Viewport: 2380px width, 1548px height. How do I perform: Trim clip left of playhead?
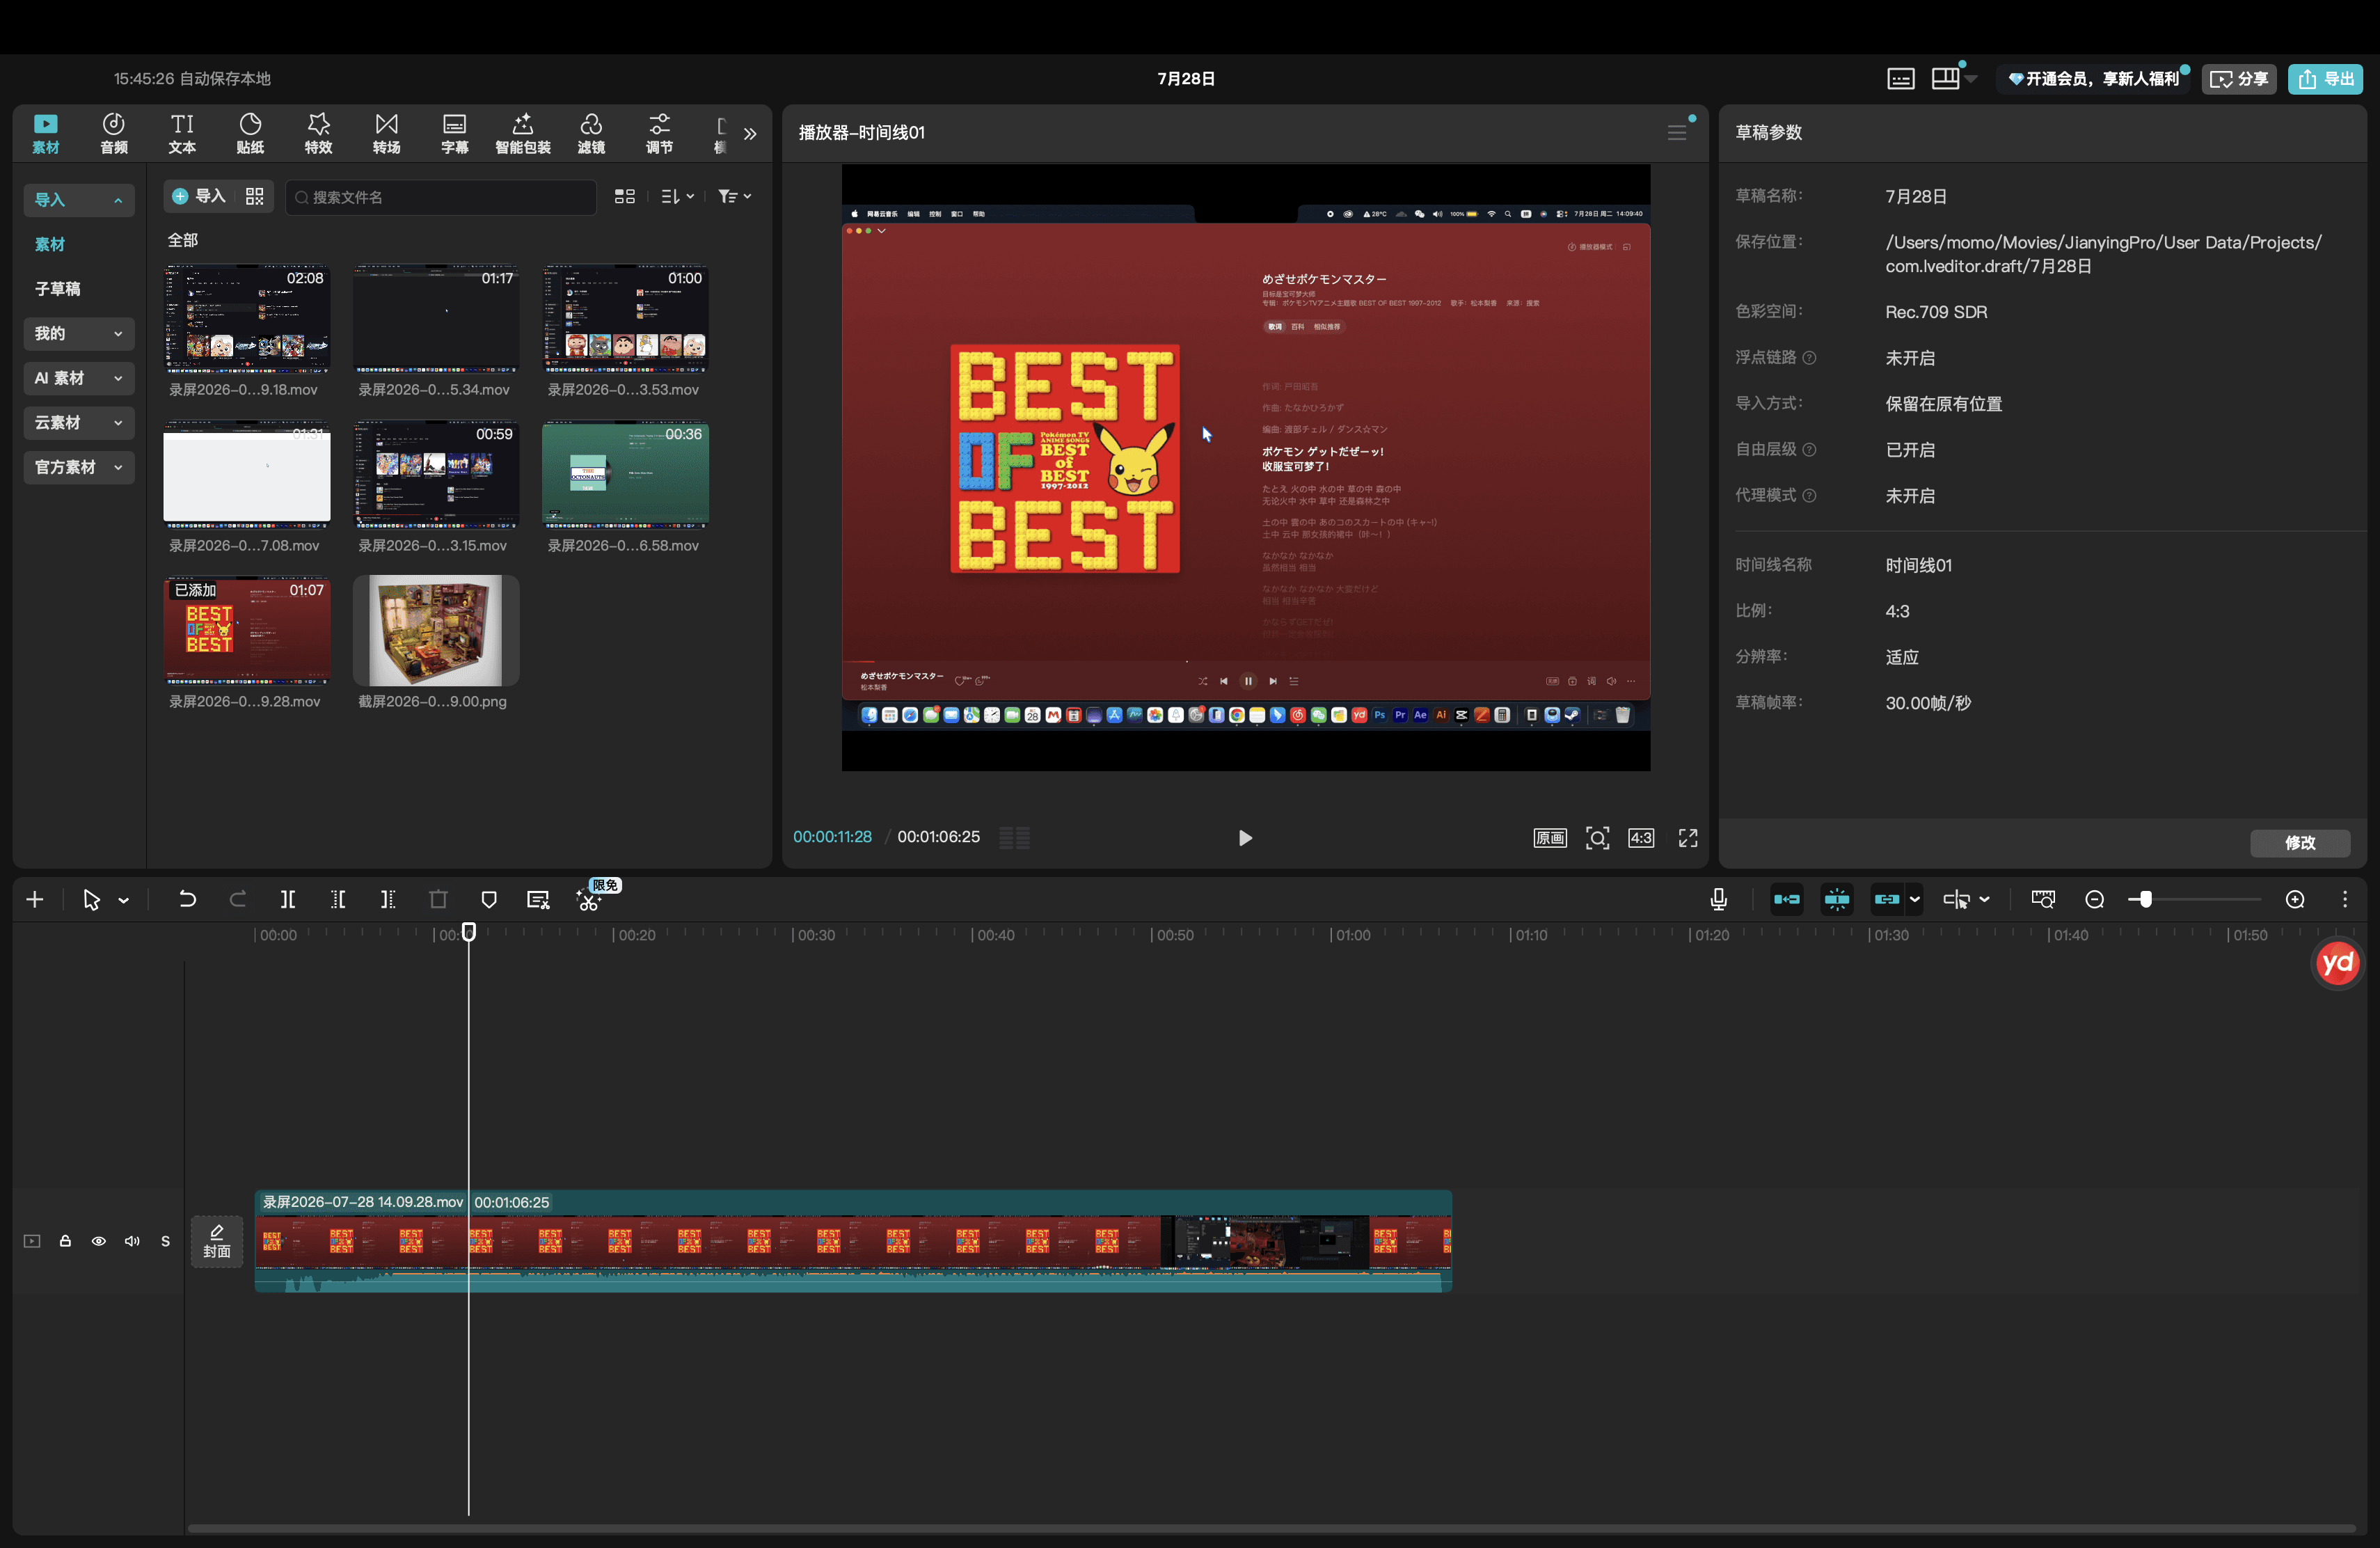point(338,900)
